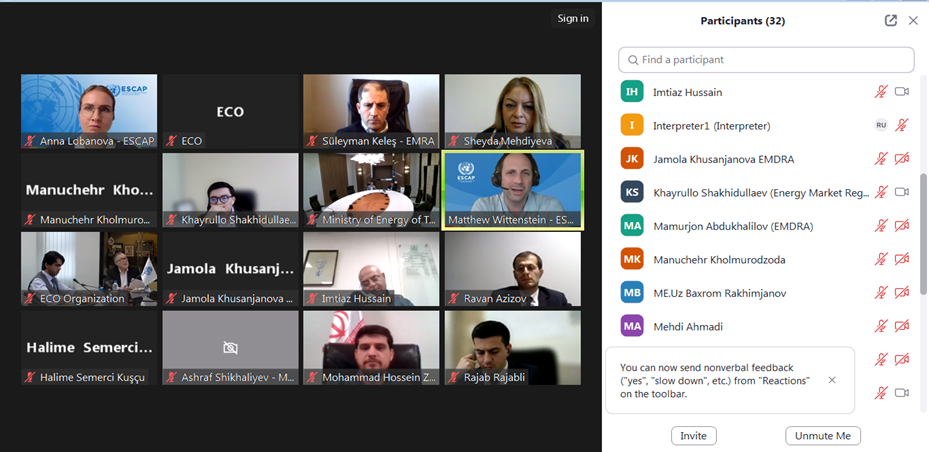This screenshot has height=452, width=929.
Task: Click the Invite button
Action: [x=693, y=435]
